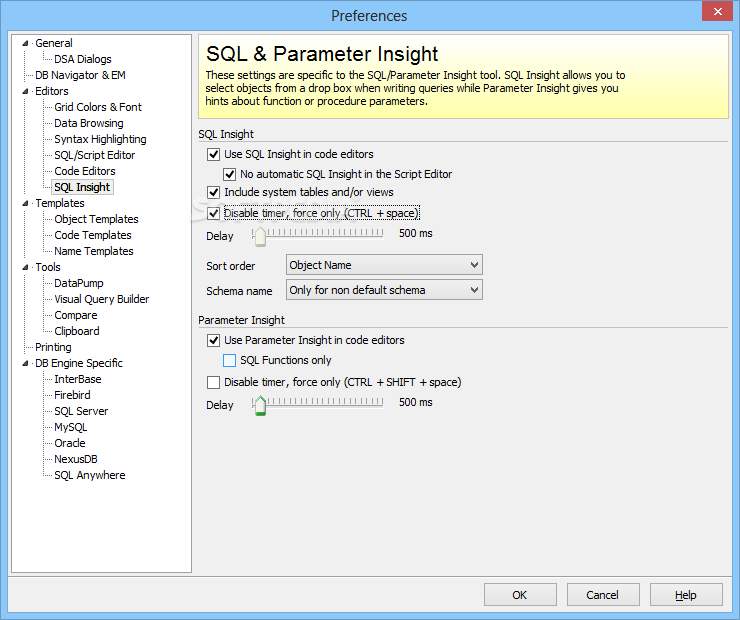
Task: Open Data Browsing settings
Action: pos(89,124)
